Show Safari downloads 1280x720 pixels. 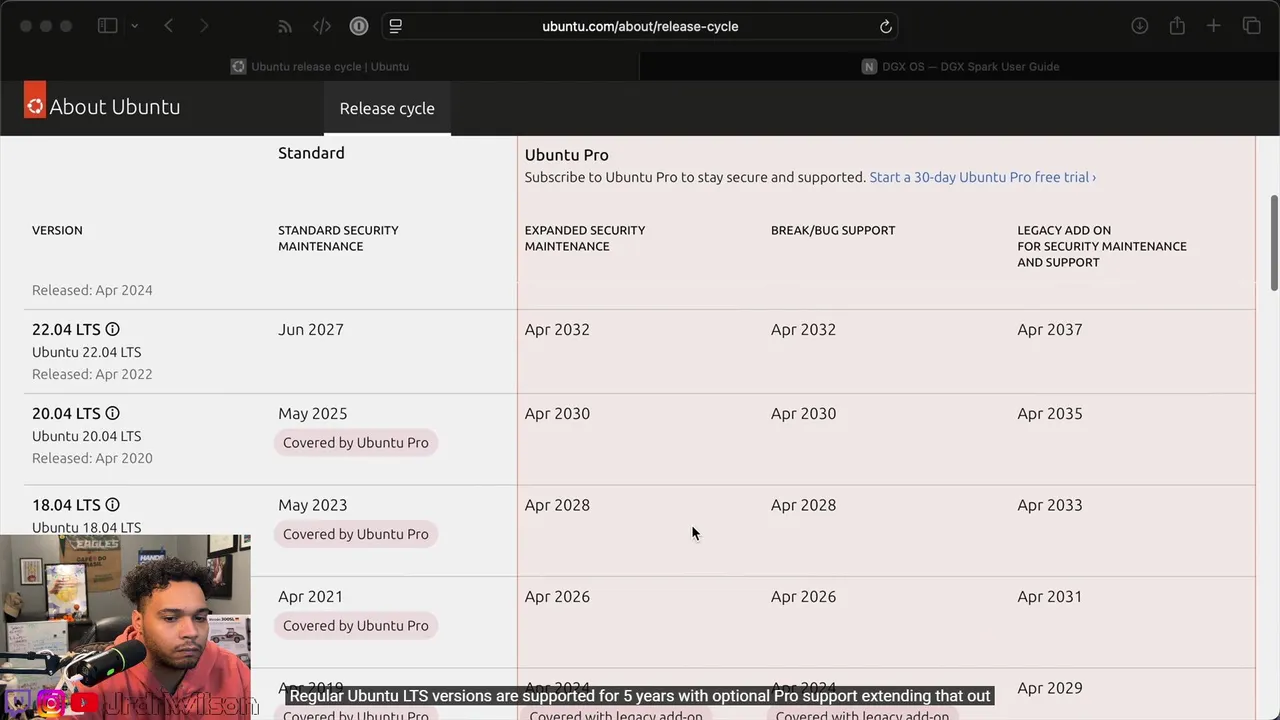[x=1139, y=26]
